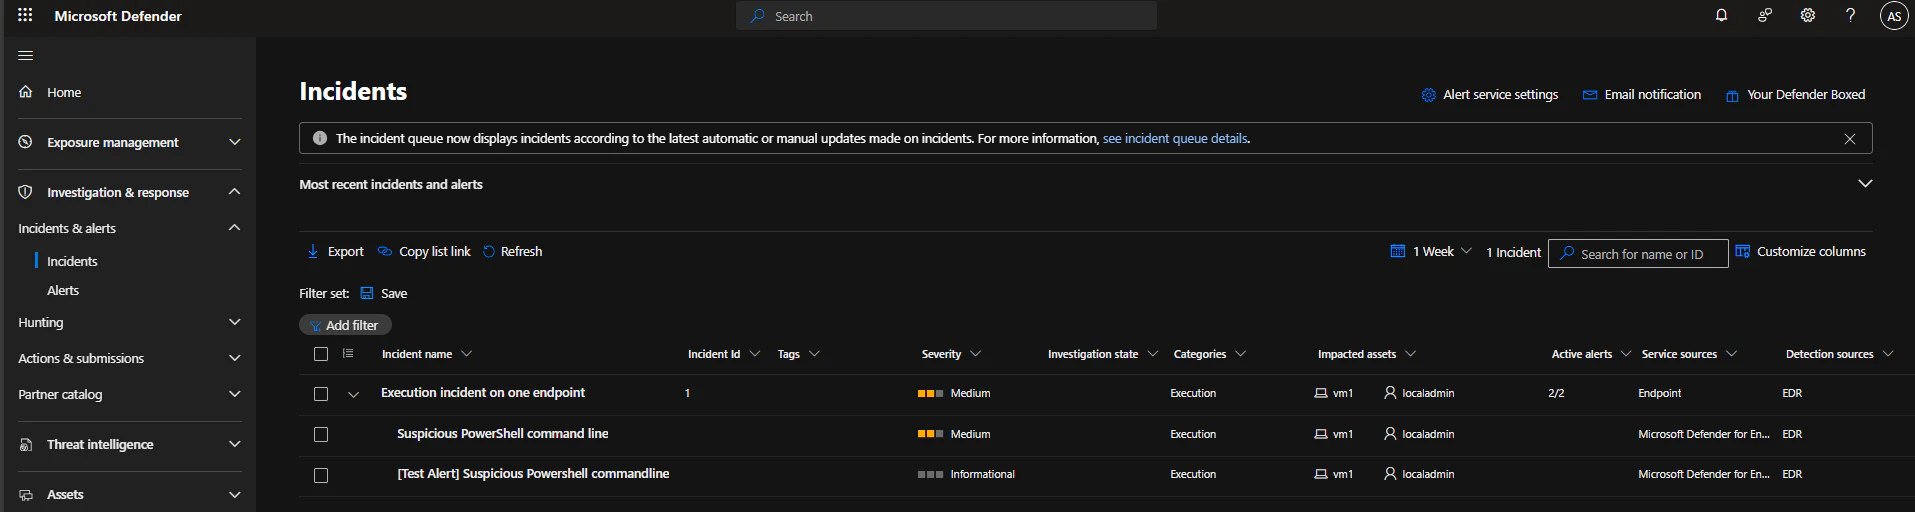Click the Save filter set disk icon
Image resolution: width=1915 pixels, height=512 pixels.
pos(367,293)
